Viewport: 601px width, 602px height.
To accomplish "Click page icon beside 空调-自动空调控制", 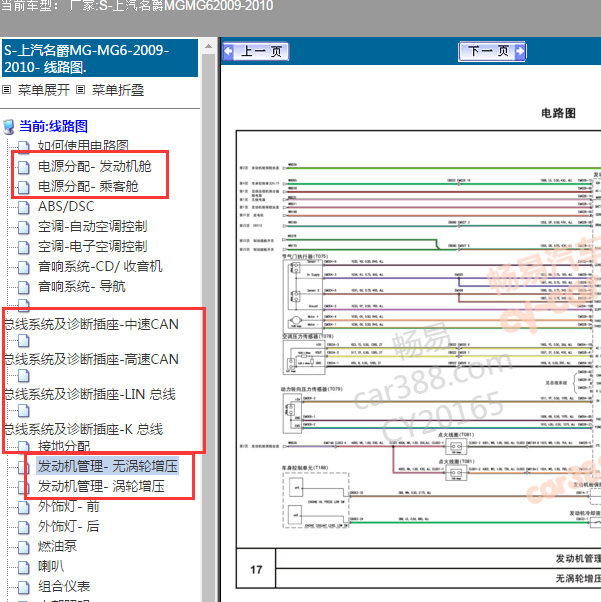I will (x=23, y=227).
